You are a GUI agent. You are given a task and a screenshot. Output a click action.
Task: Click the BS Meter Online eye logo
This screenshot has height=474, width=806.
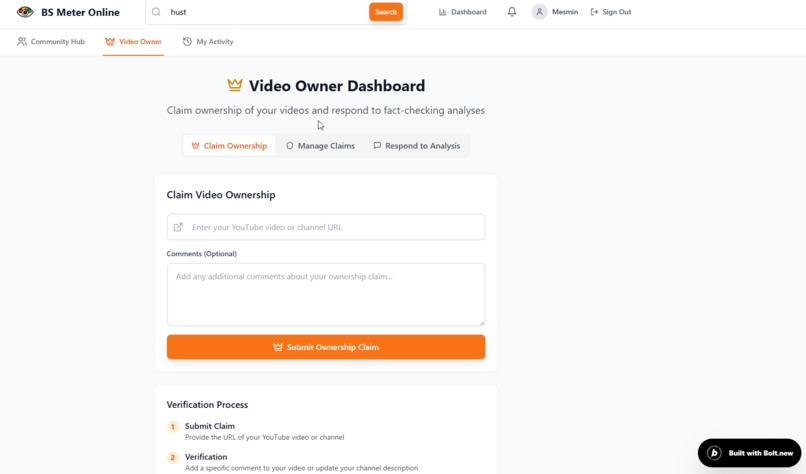click(25, 12)
